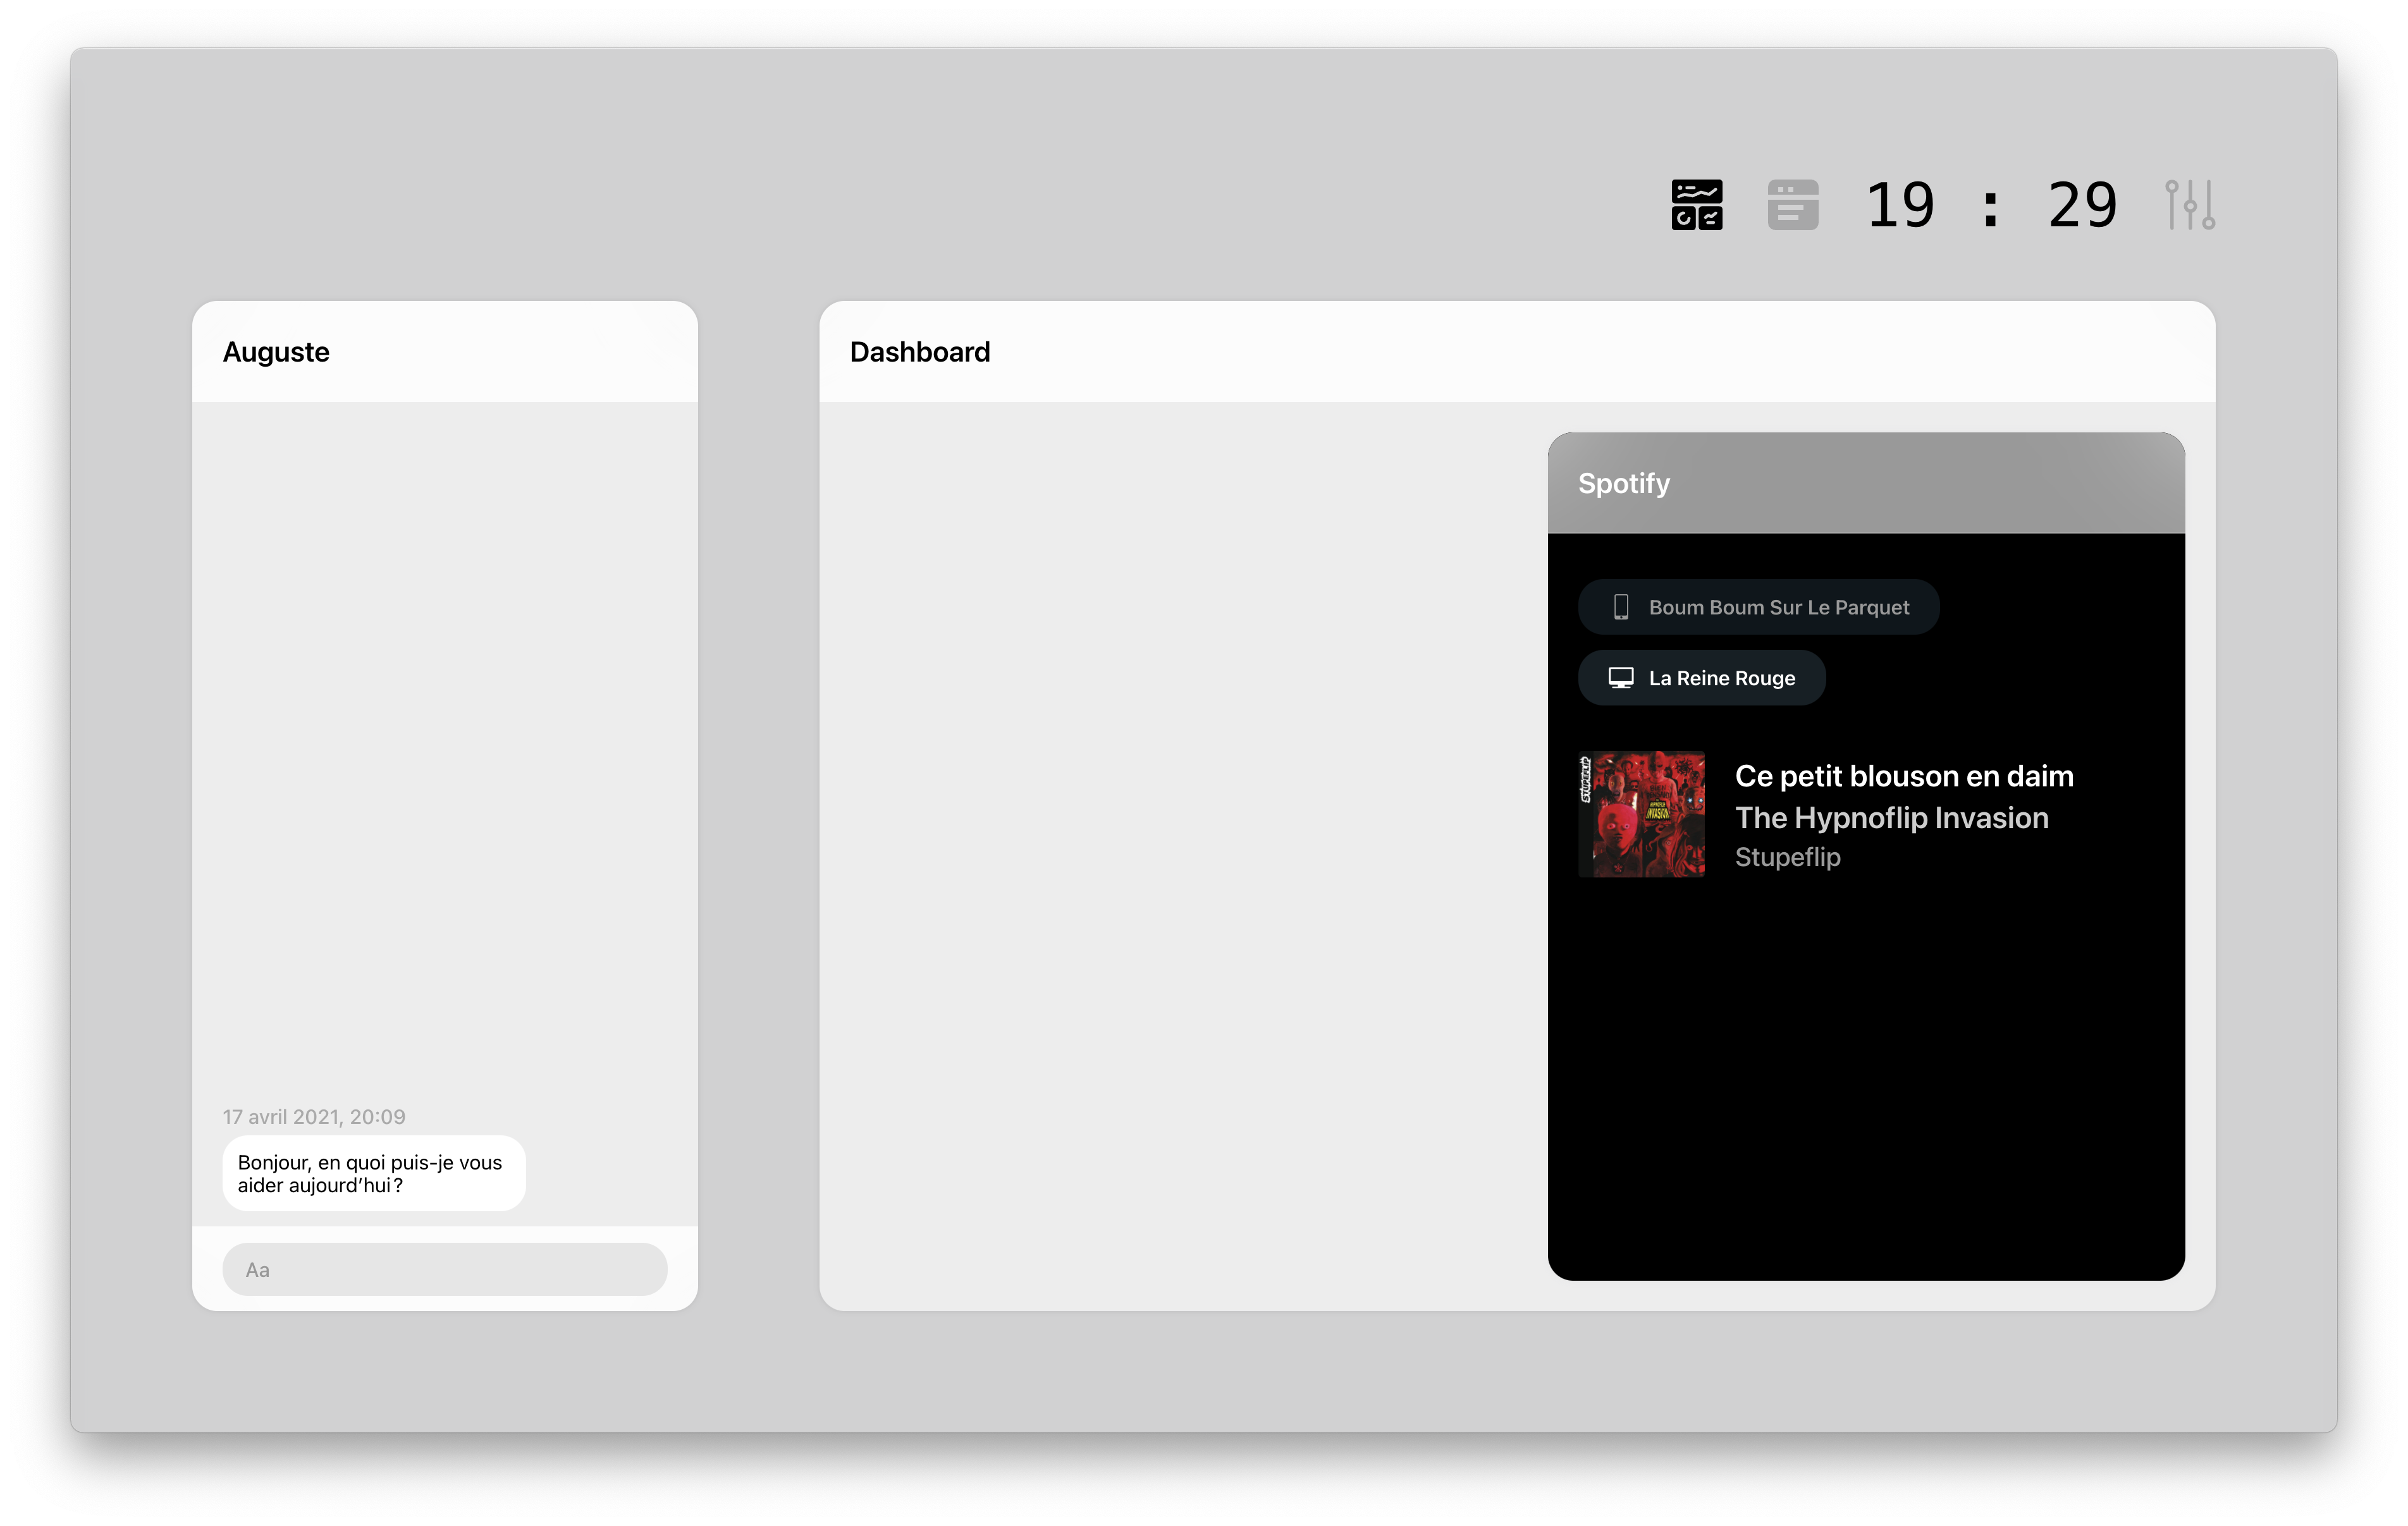2408x1526 pixels.
Task: Select the La Reine Rouge device
Action: click(x=1721, y=678)
